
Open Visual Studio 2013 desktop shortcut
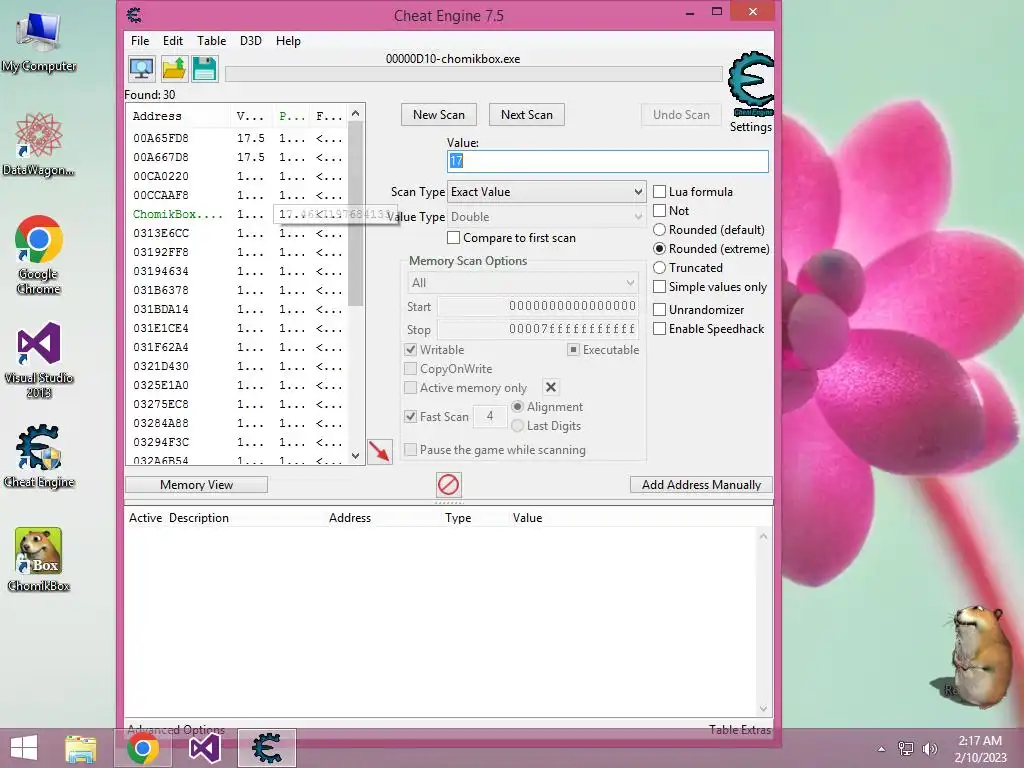click(x=39, y=360)
